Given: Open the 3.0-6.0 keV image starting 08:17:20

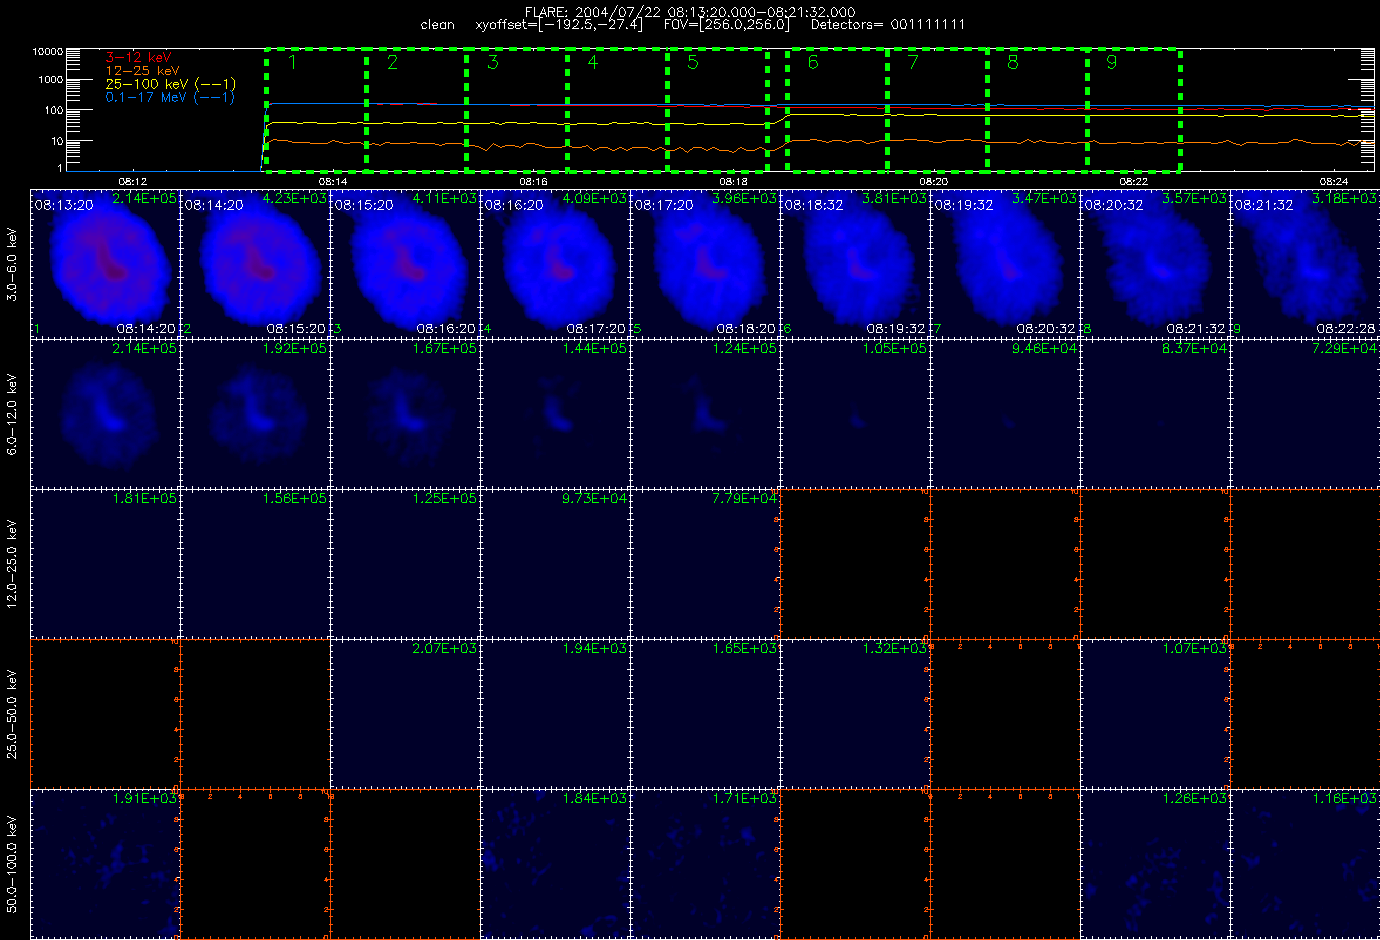Looking at the screenshot, I should [x=705, y=264].
